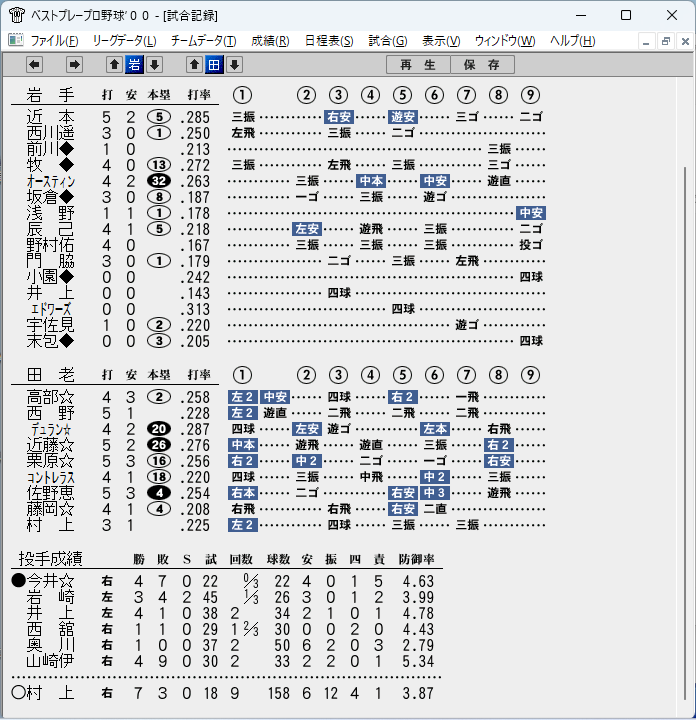The image size is (696, 720).
Task: Click the right arrow next game button
Action: click(74, 65)
